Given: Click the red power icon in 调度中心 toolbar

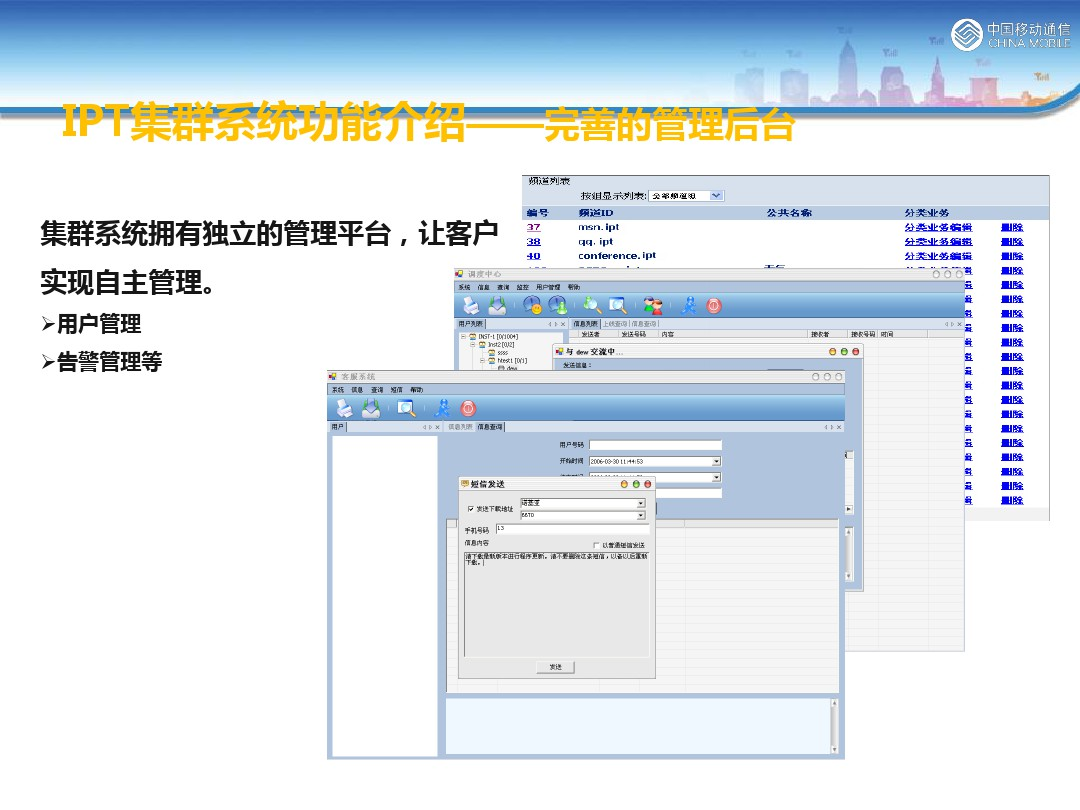Looking at the screenshot, I should pos(714,306).
